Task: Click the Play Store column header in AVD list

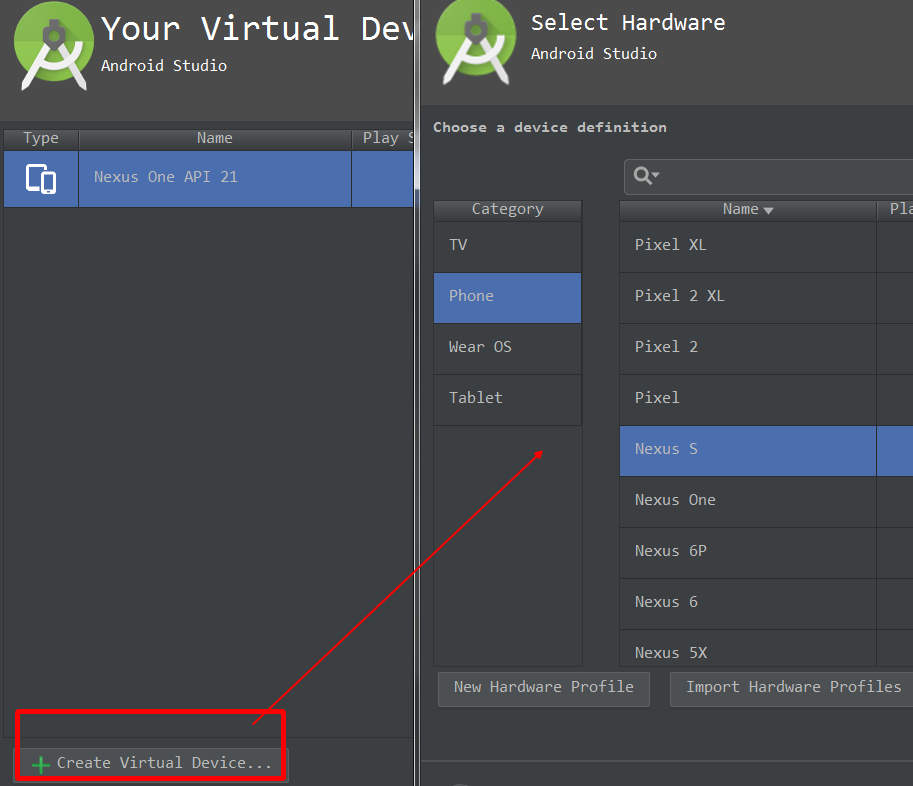Action: click(383, 140)
